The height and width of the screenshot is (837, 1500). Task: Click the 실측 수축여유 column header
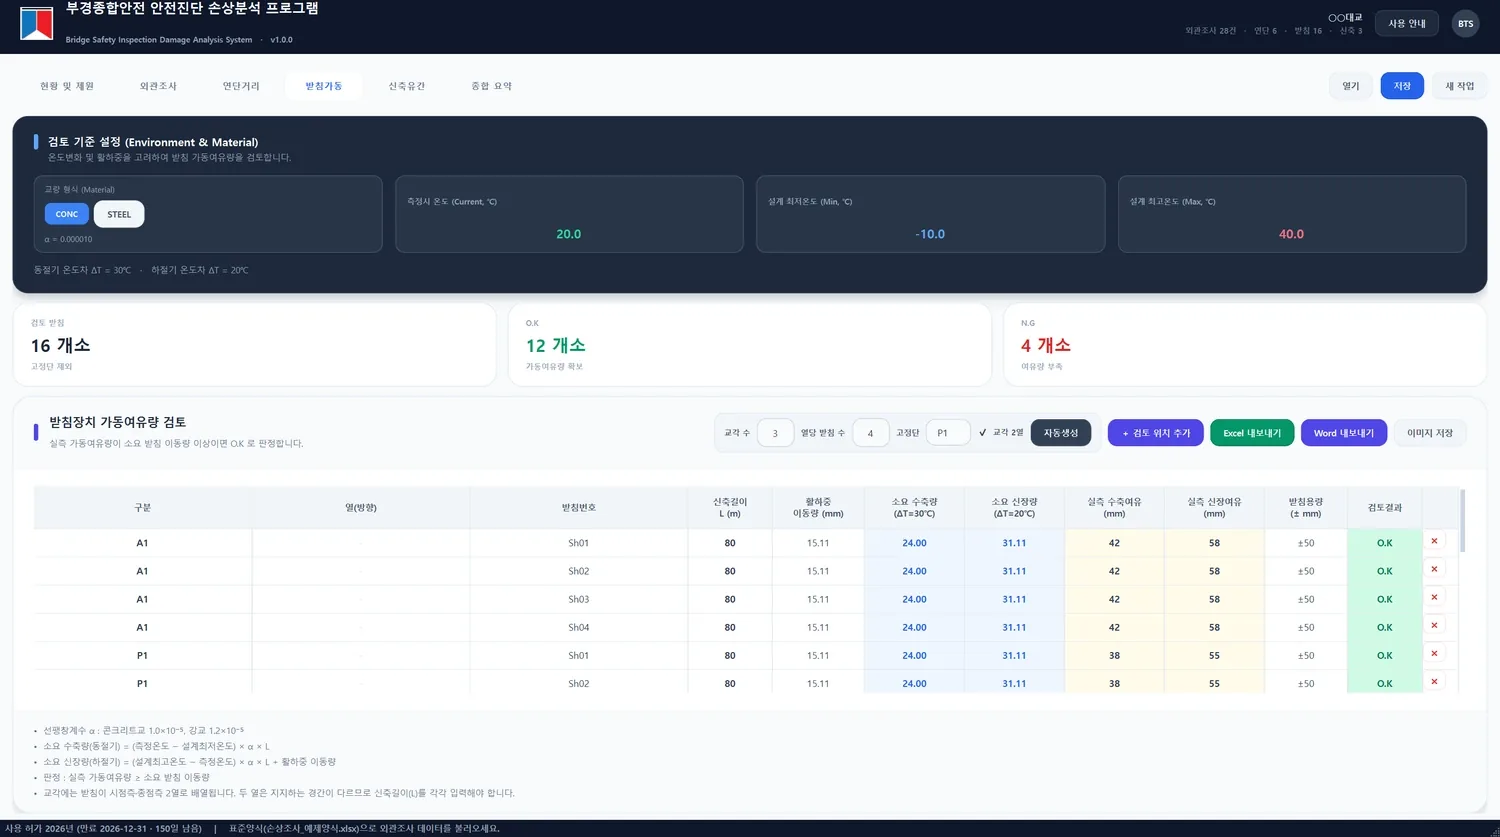click(x=1114, y=508)
